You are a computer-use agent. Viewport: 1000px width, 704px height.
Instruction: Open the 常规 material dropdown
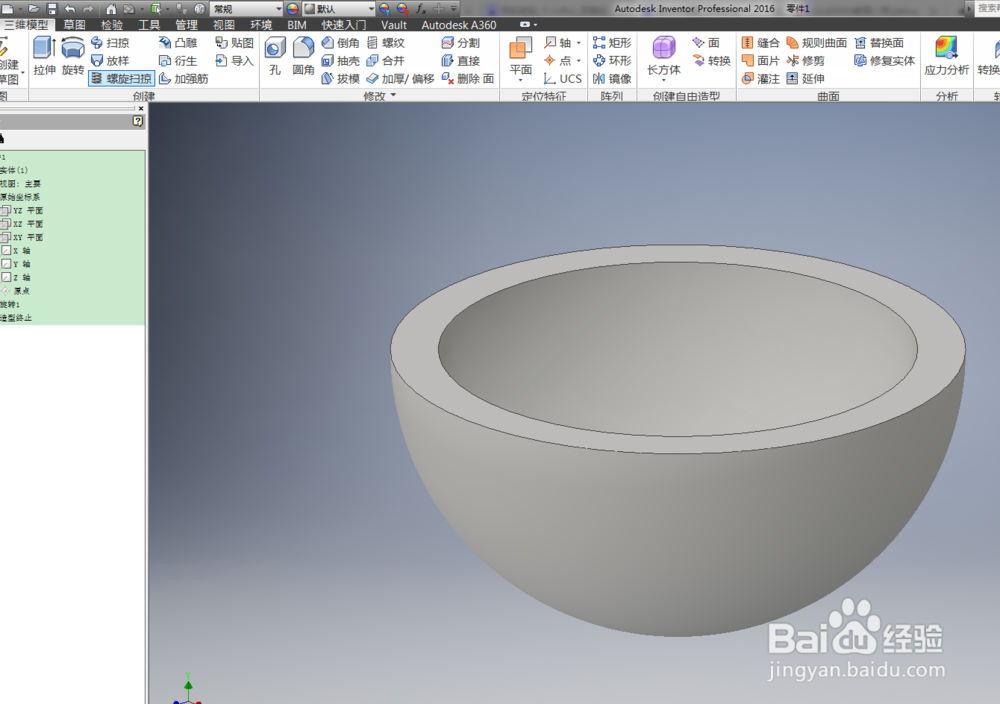point(247,9)
